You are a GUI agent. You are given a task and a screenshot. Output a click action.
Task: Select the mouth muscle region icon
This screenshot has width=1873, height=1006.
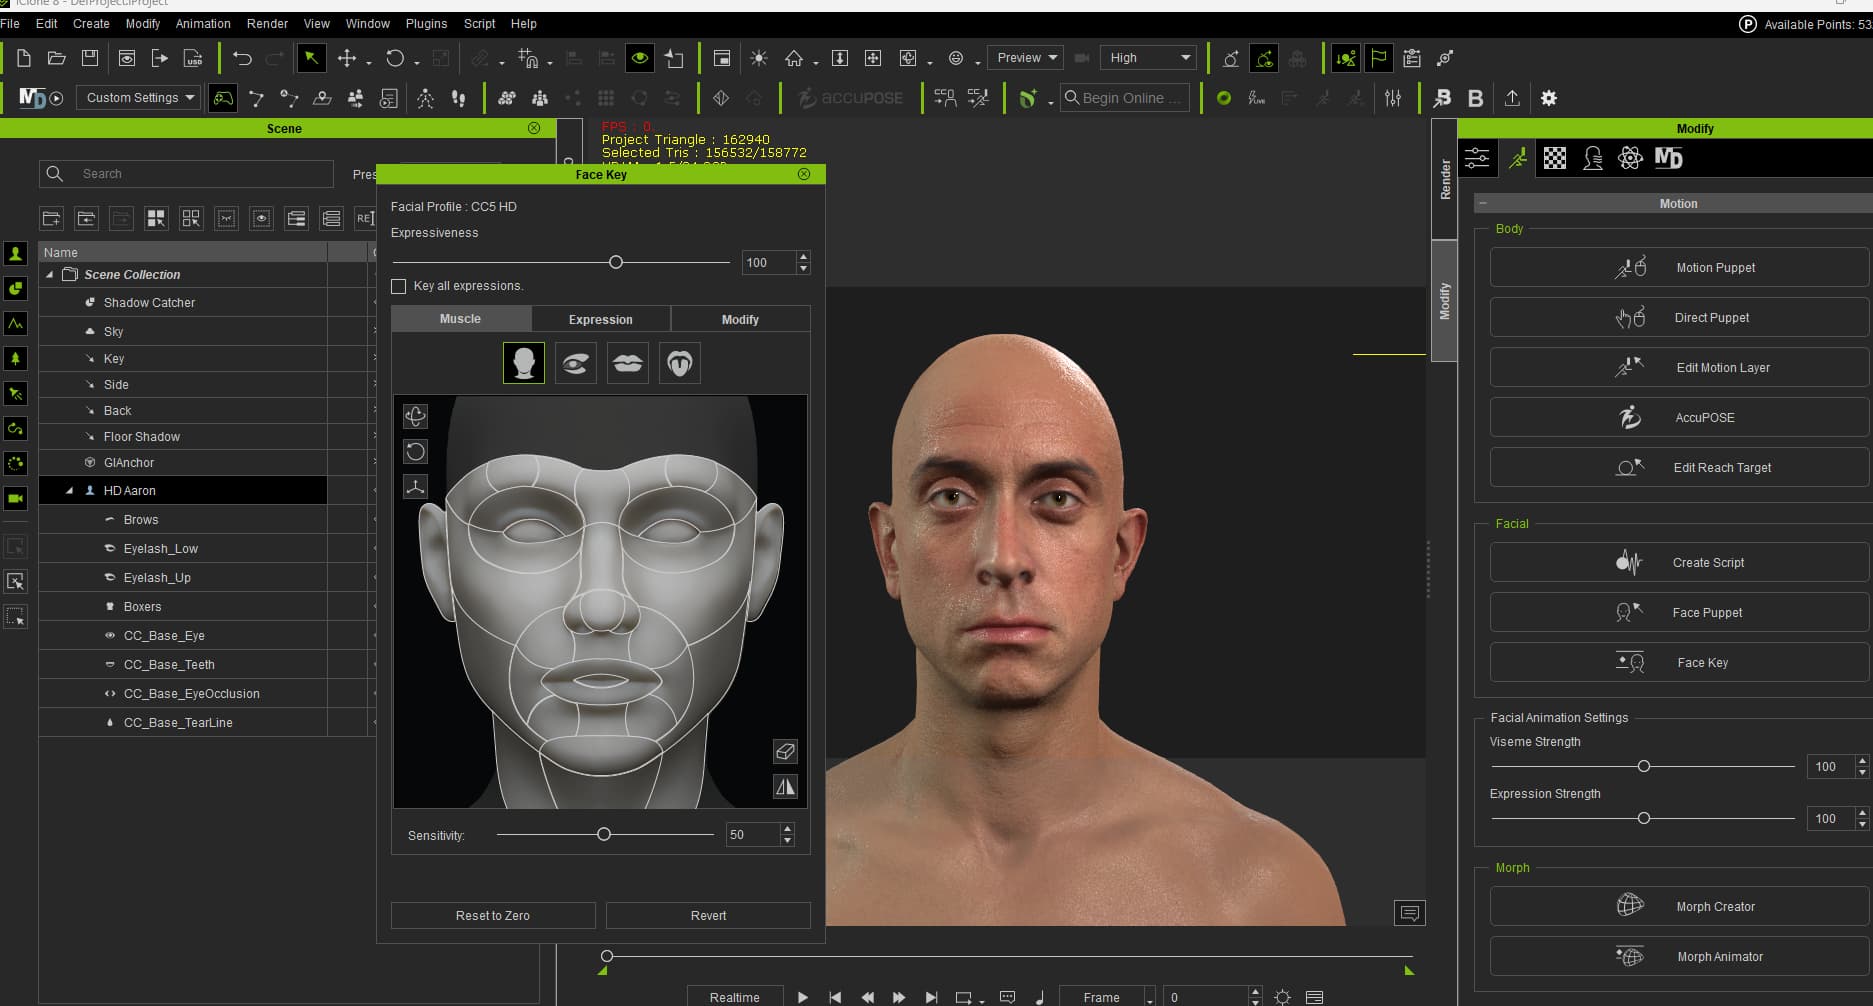click(628, 363)
